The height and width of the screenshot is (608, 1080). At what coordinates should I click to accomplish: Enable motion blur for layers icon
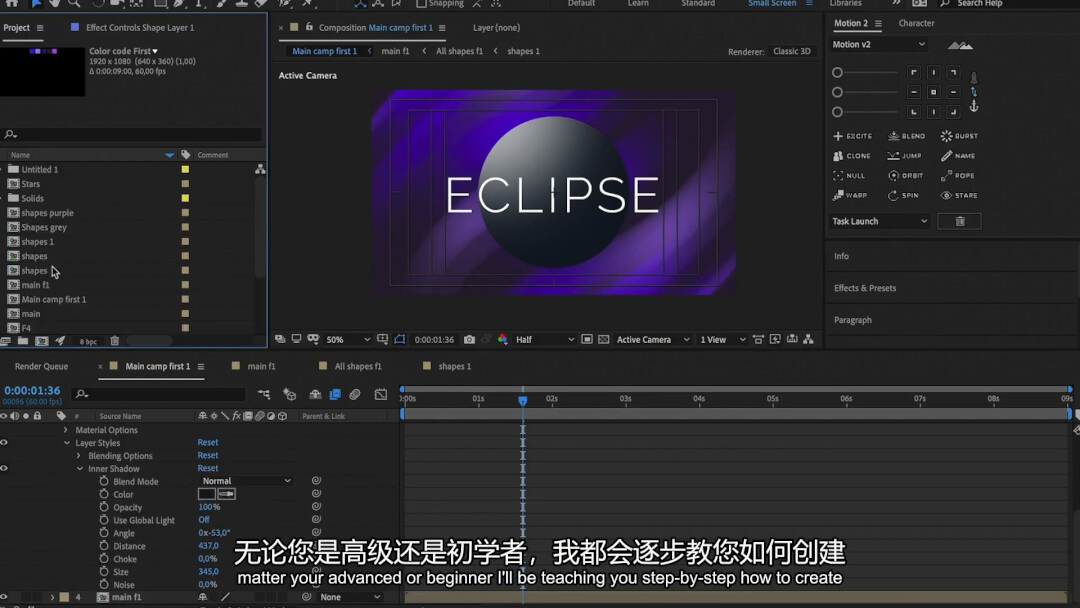pos(355,395)
